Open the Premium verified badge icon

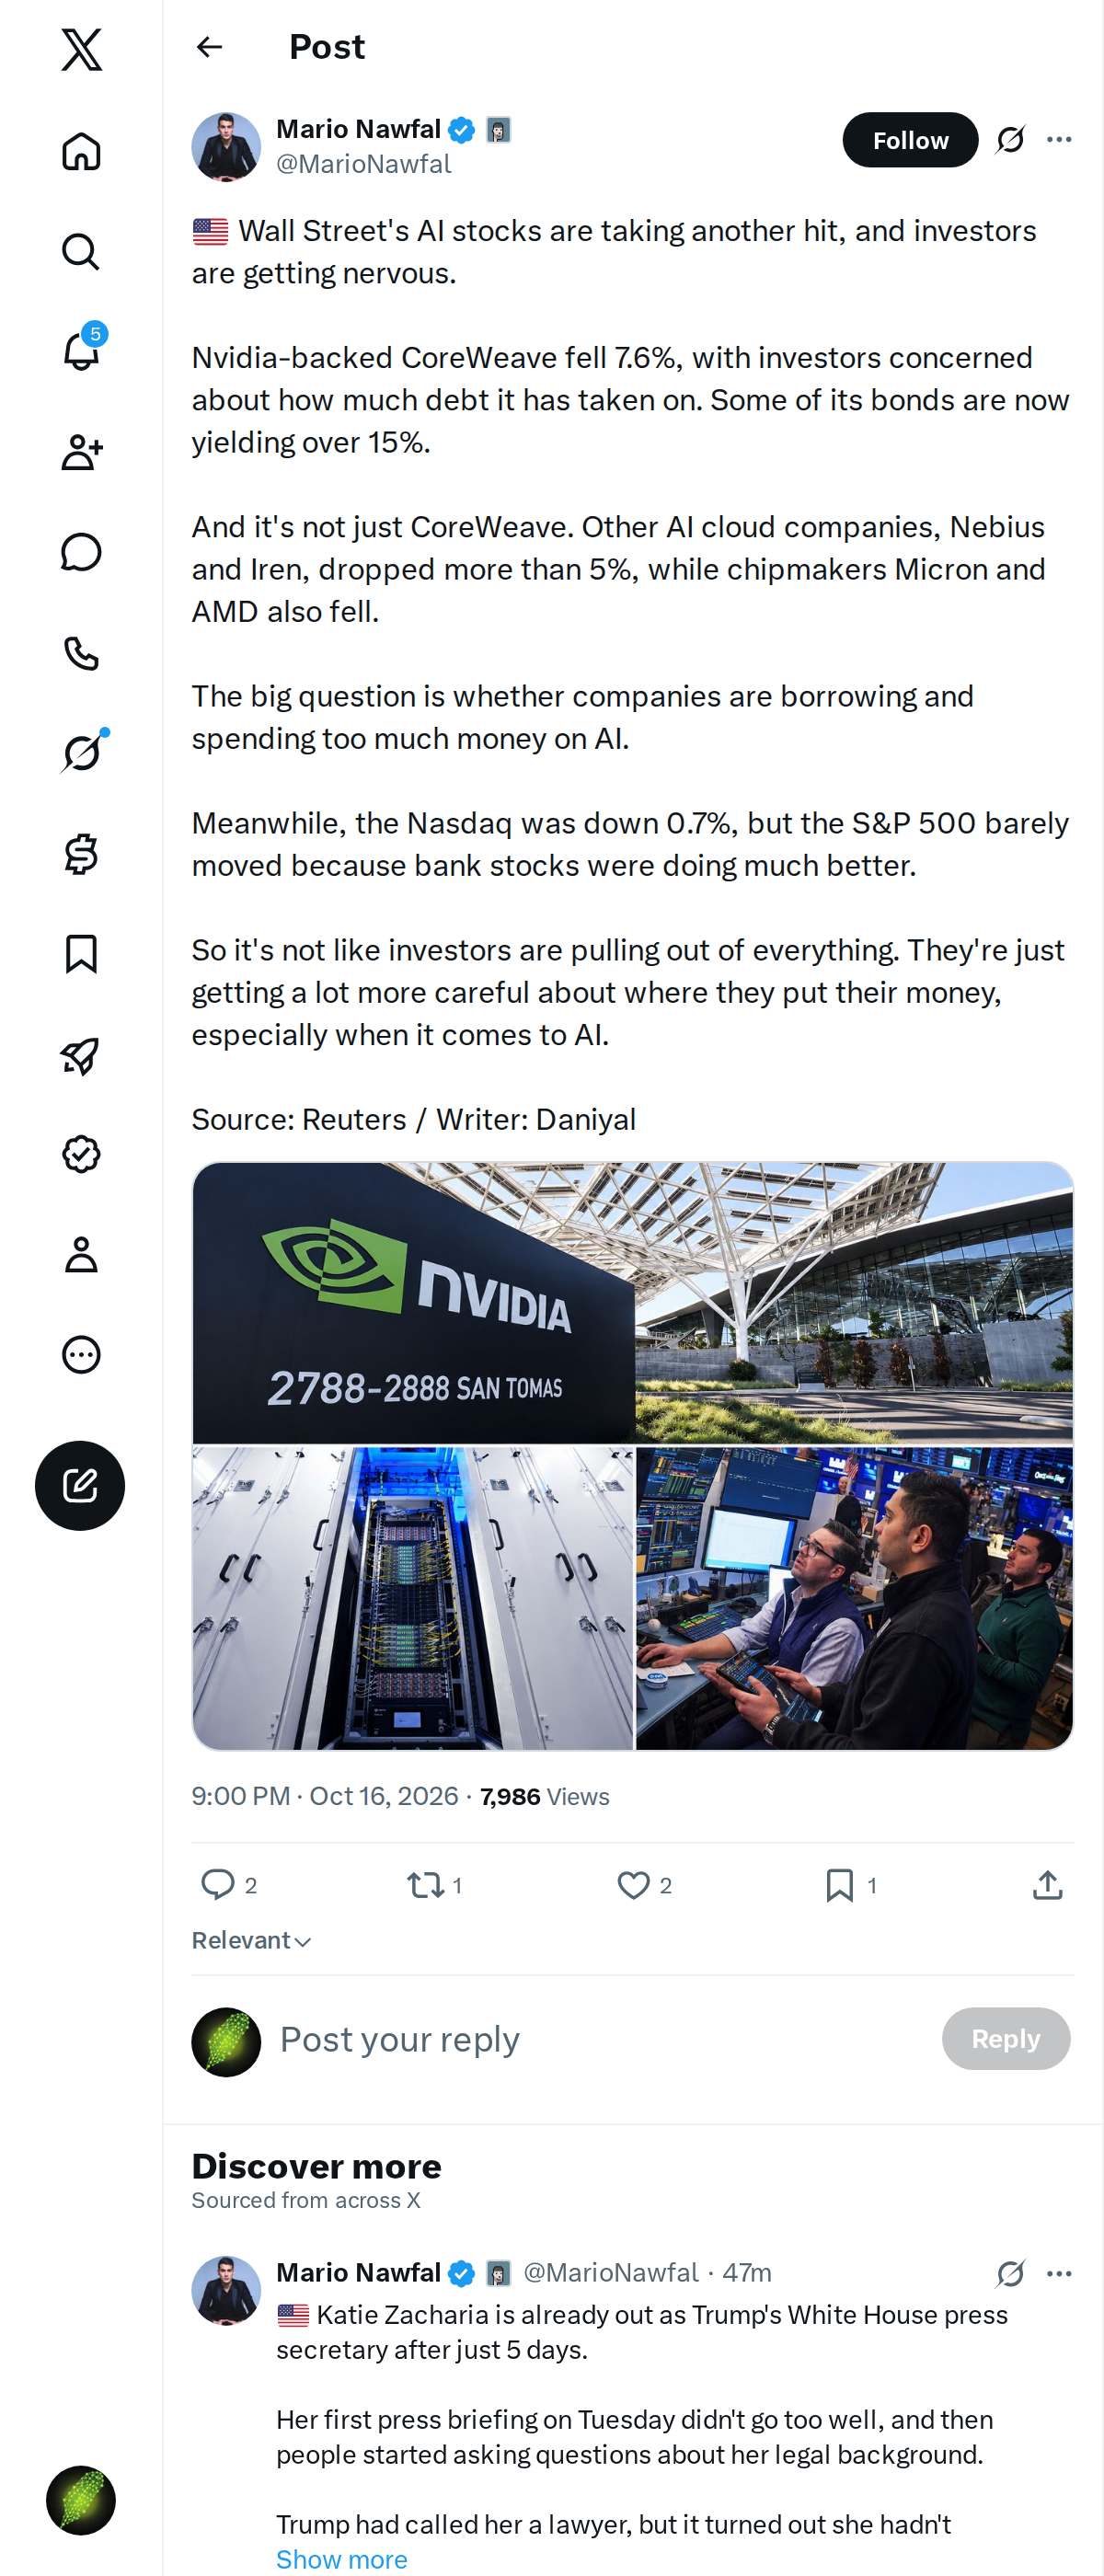[81, 1153]
